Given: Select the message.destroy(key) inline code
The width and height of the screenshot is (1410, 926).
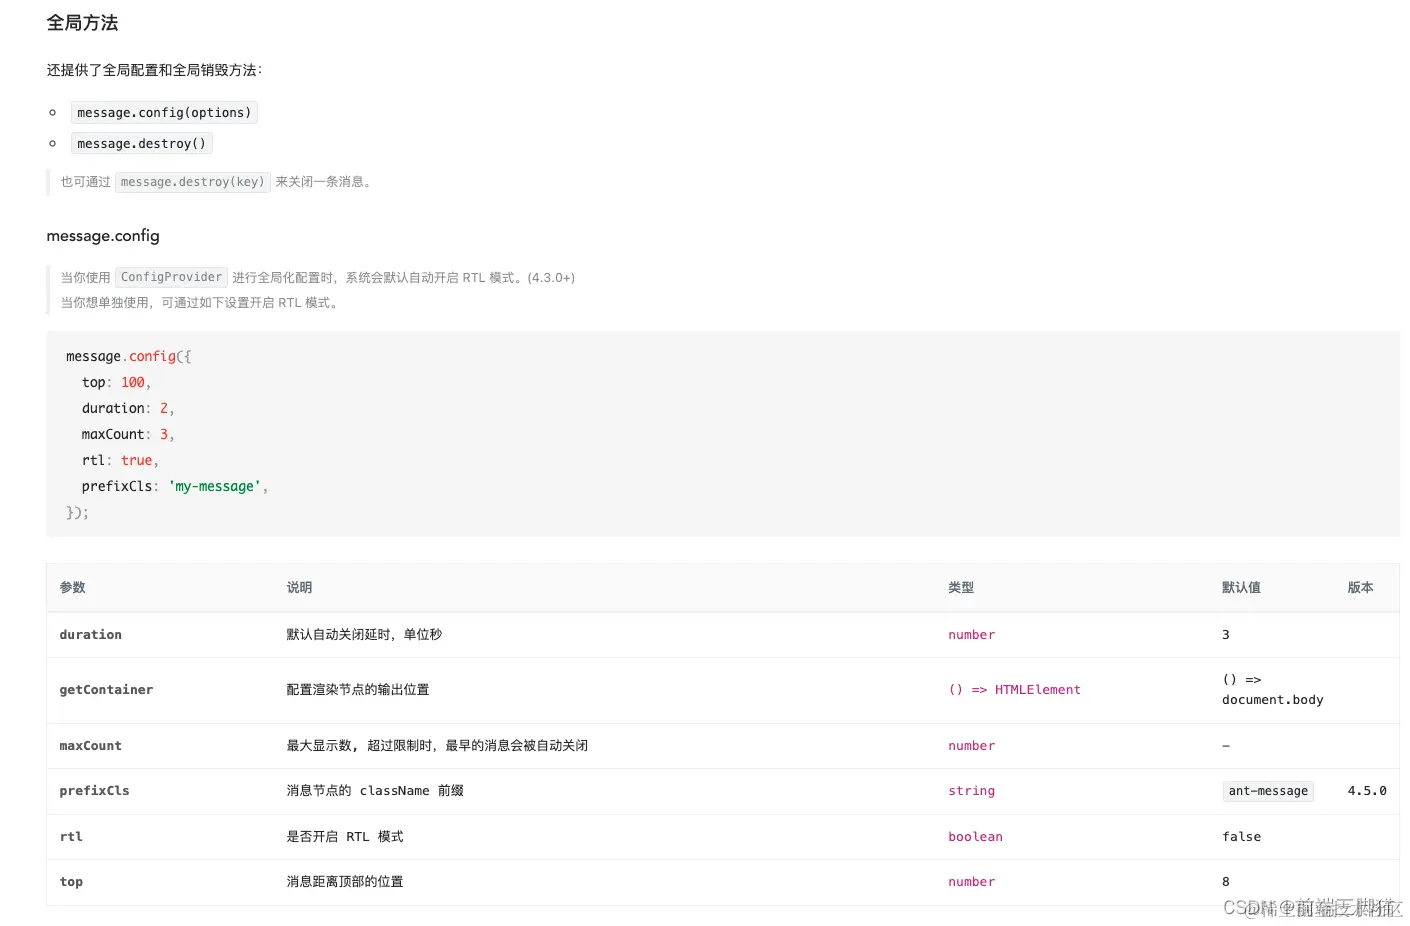Looking at the screenshot, I should click(x=192, y=181).
